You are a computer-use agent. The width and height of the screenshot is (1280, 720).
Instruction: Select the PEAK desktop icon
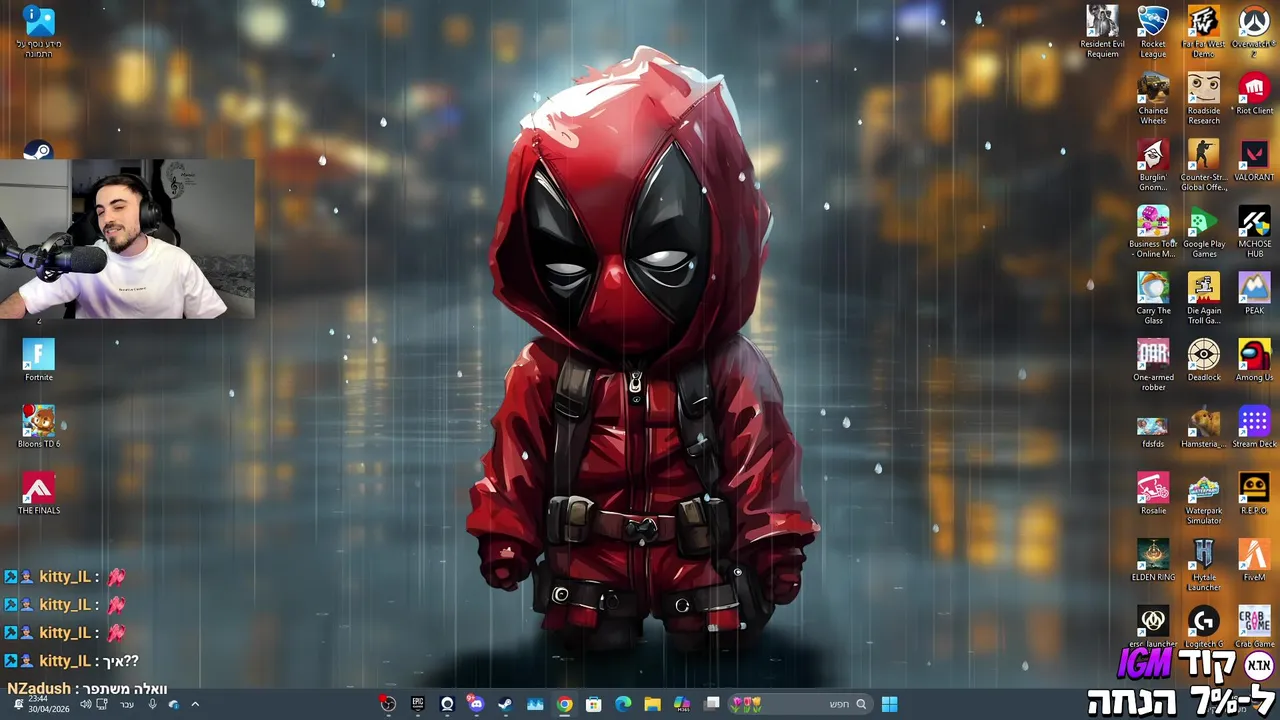click(1254, 293)
